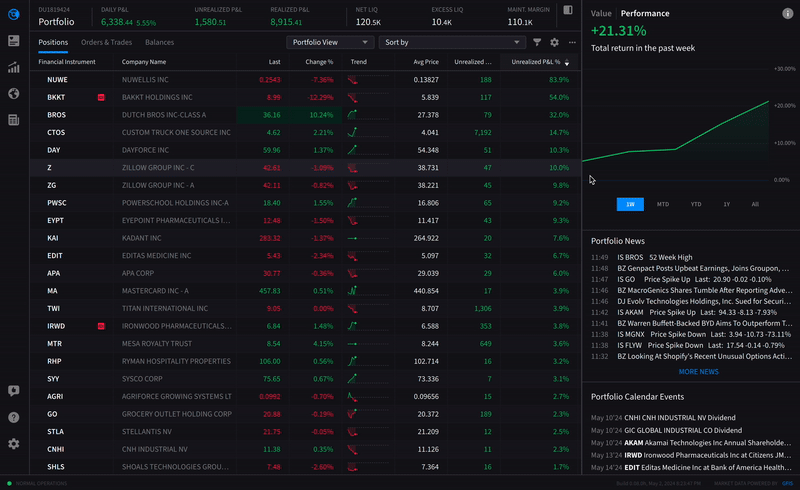Click the GFIS link in status bar
The width and height of the screenshot is (800, 490).
787,483
